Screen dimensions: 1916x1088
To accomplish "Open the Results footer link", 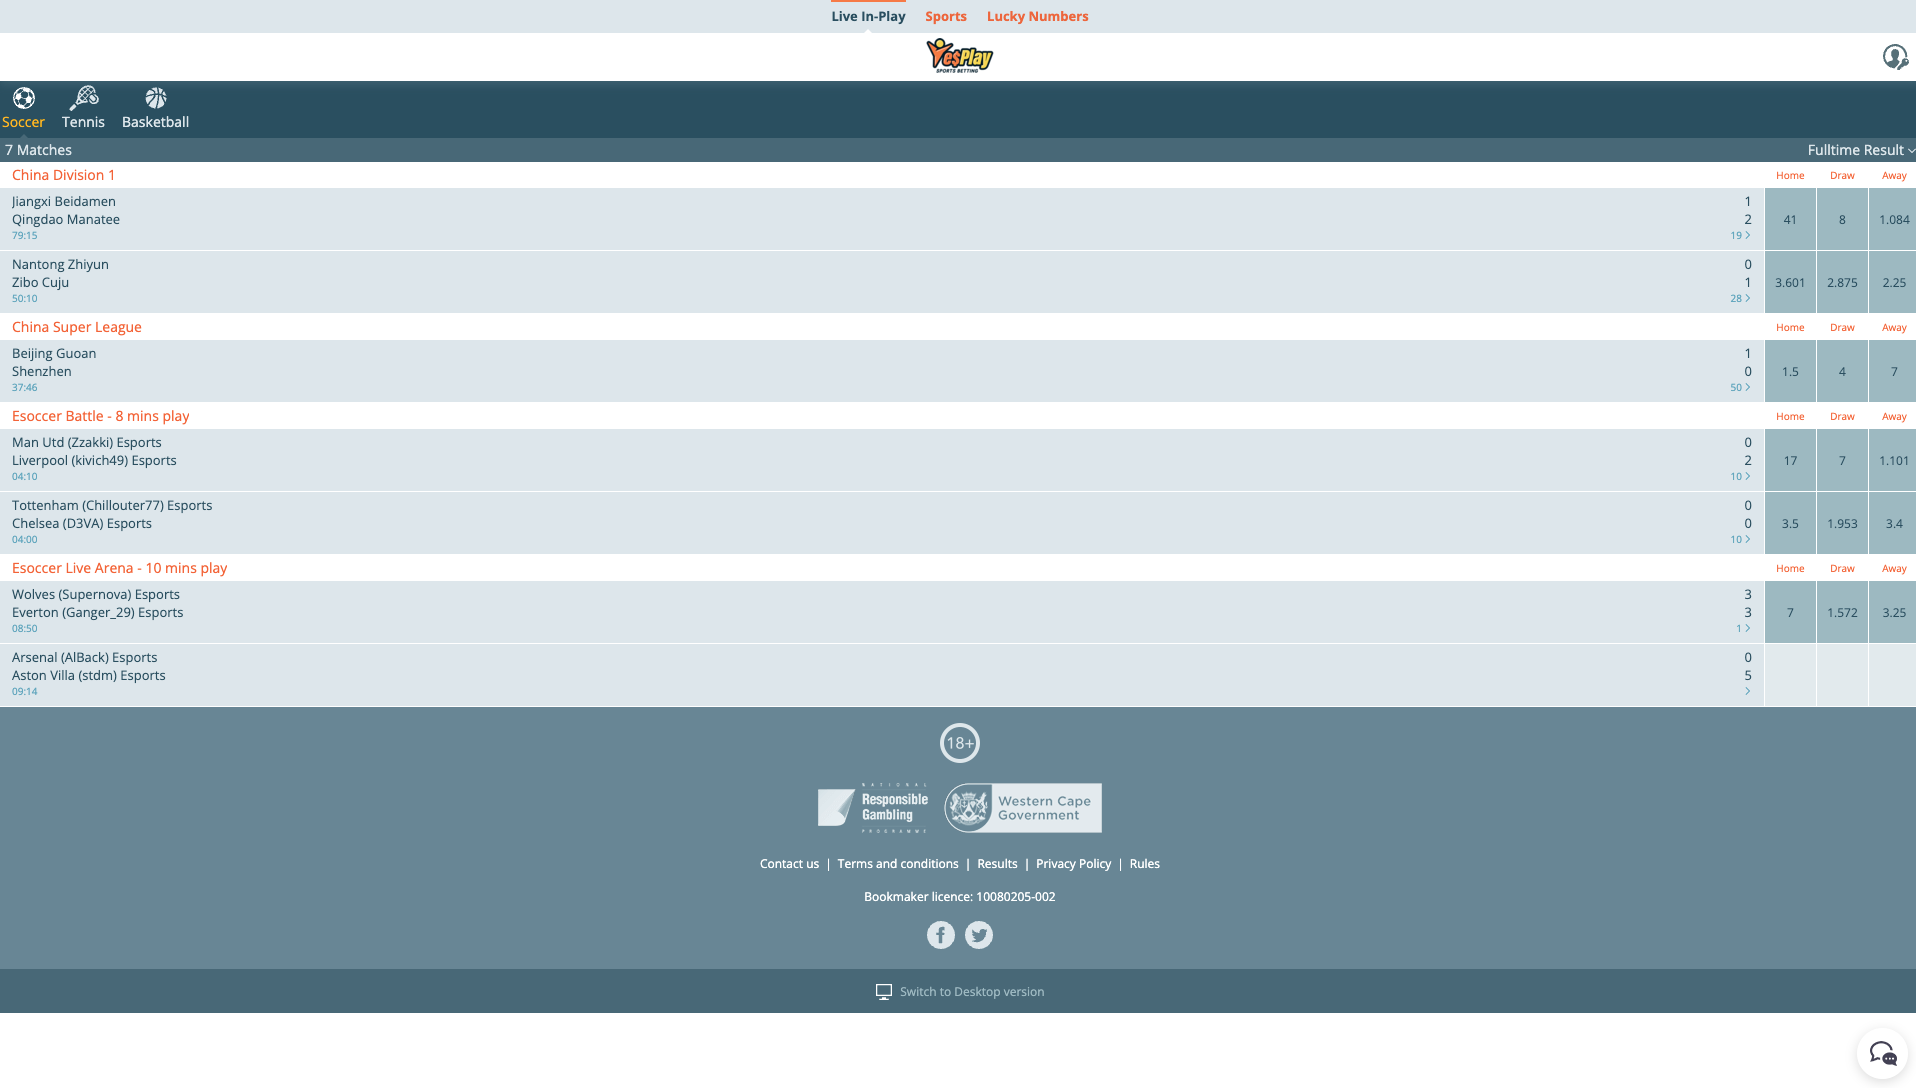I will coord(997,864).
